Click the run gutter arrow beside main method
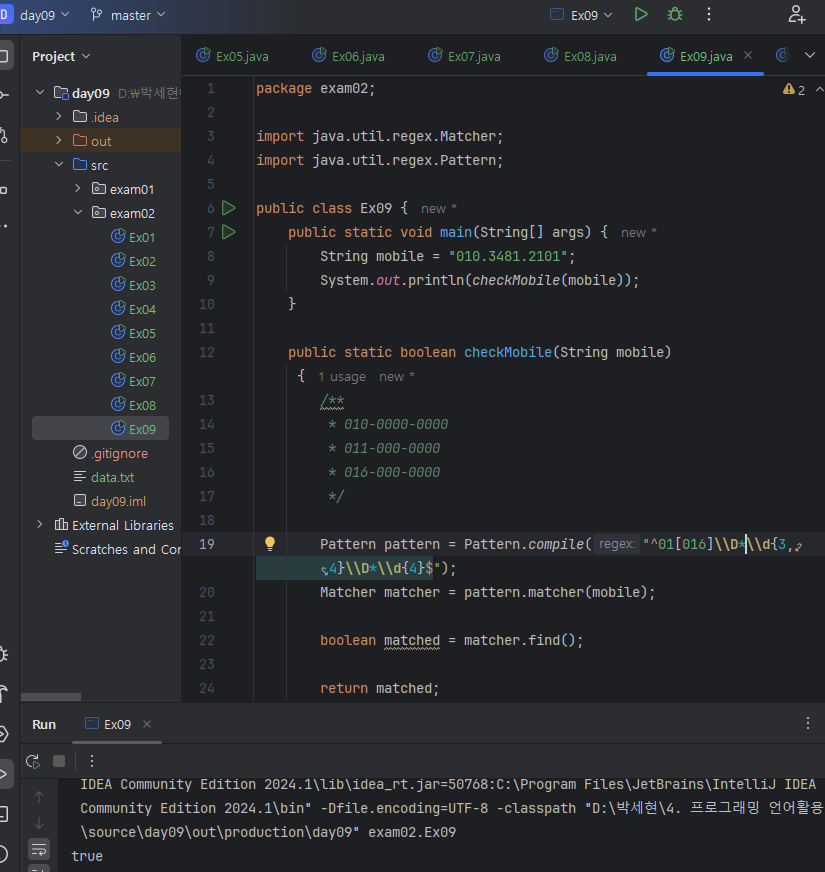 pyautogui.click(x=229, y=232)
